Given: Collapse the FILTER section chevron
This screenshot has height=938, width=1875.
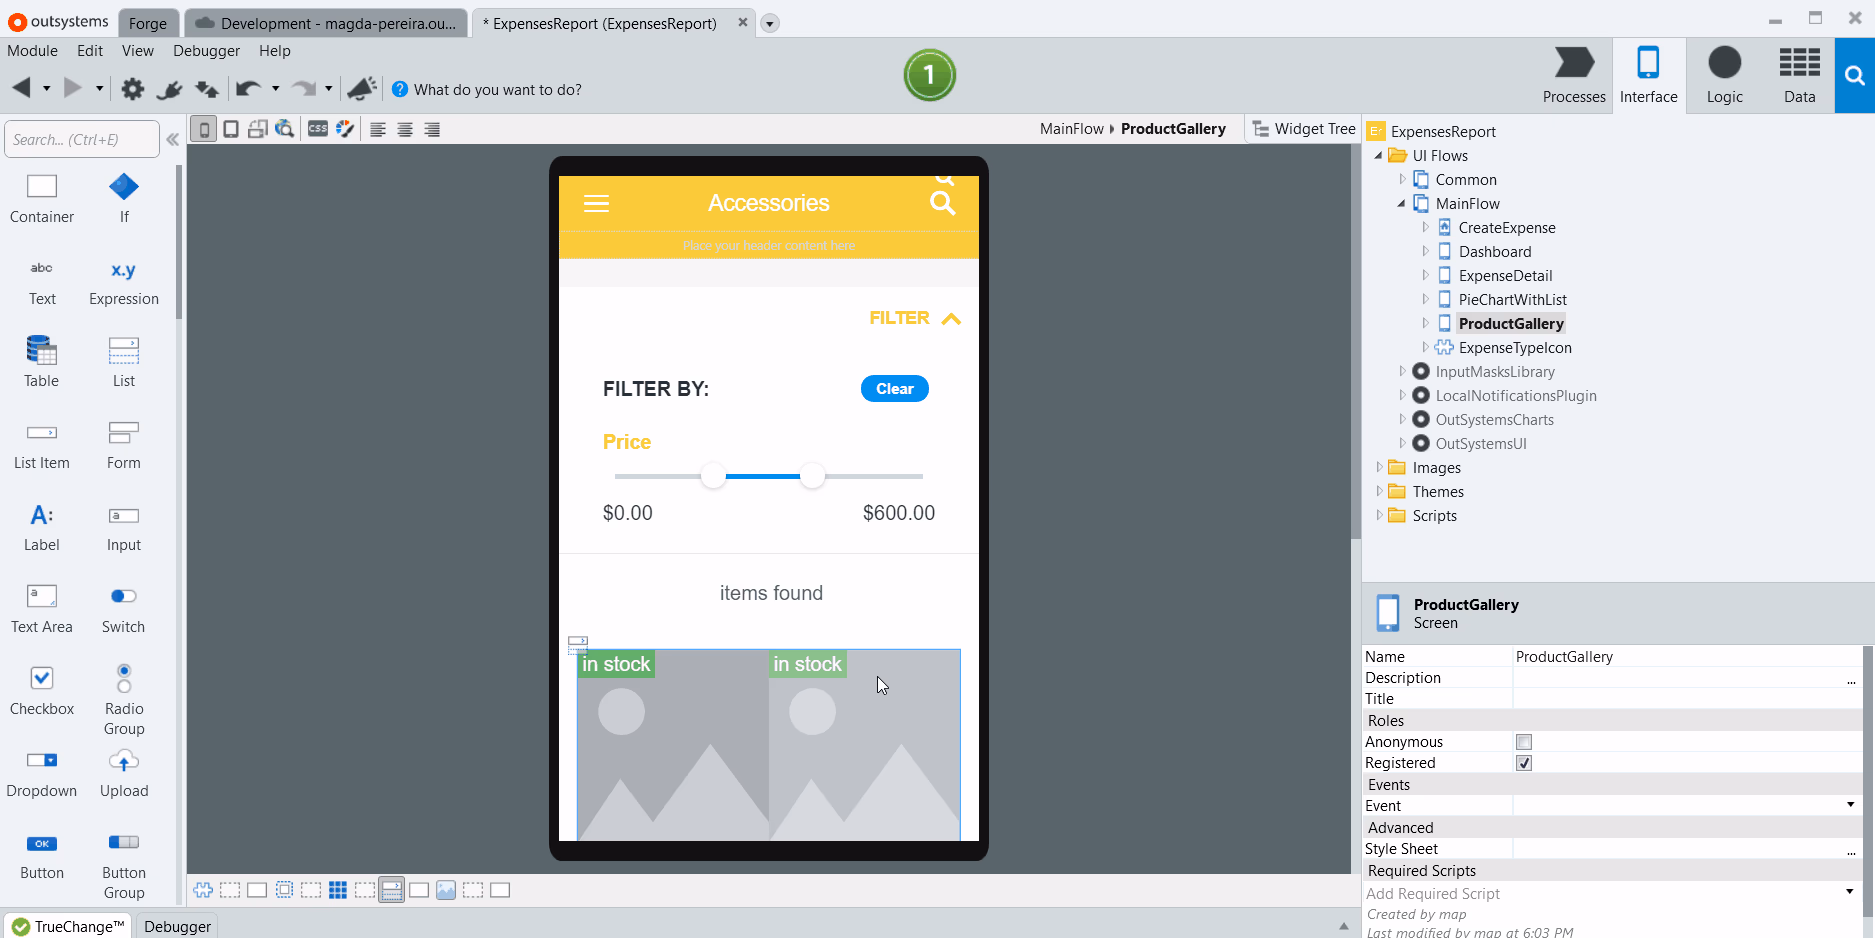Looking at the screenshot, I should [951, 319].
